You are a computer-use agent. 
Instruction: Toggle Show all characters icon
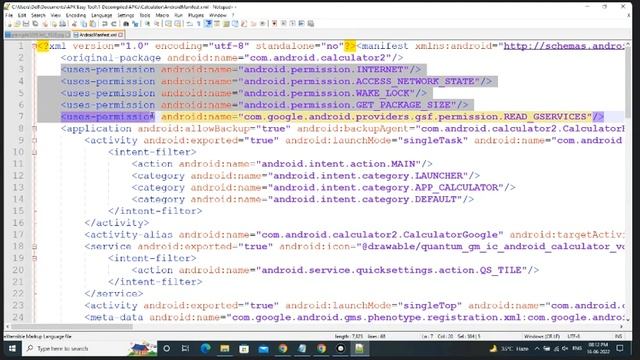199,24
